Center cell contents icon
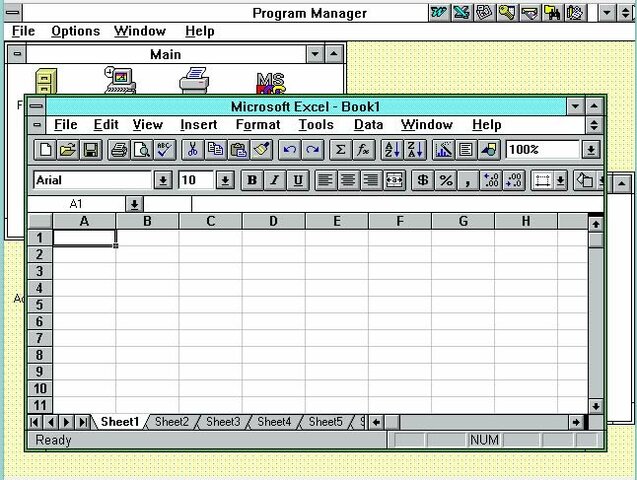Image resolution: width=637 pixels, height=480 pixels. click(348, 180)
